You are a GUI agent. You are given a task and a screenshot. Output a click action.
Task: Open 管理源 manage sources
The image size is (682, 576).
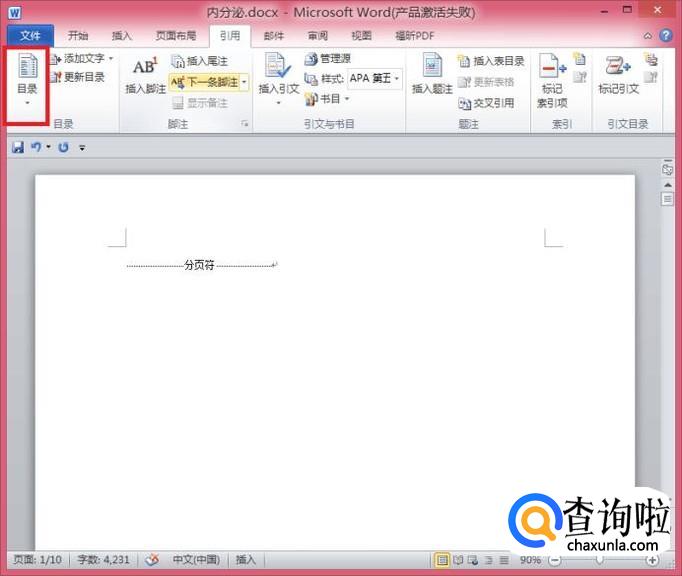pyautogui.click(x=328, y=58)
